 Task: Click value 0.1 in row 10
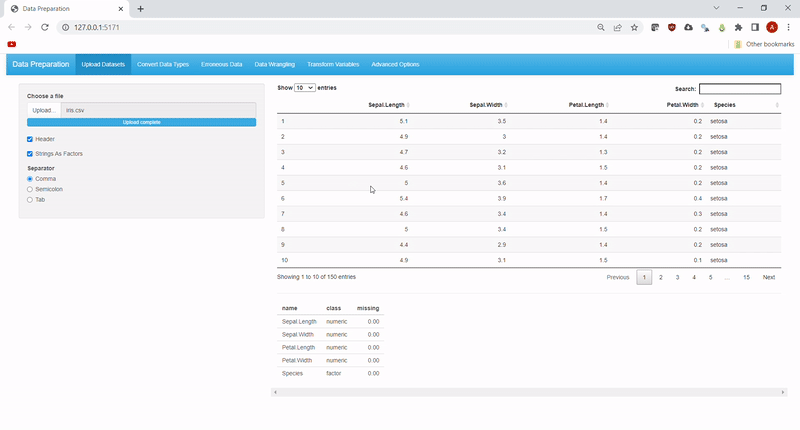pyautogui.click(x=697, y=260)
